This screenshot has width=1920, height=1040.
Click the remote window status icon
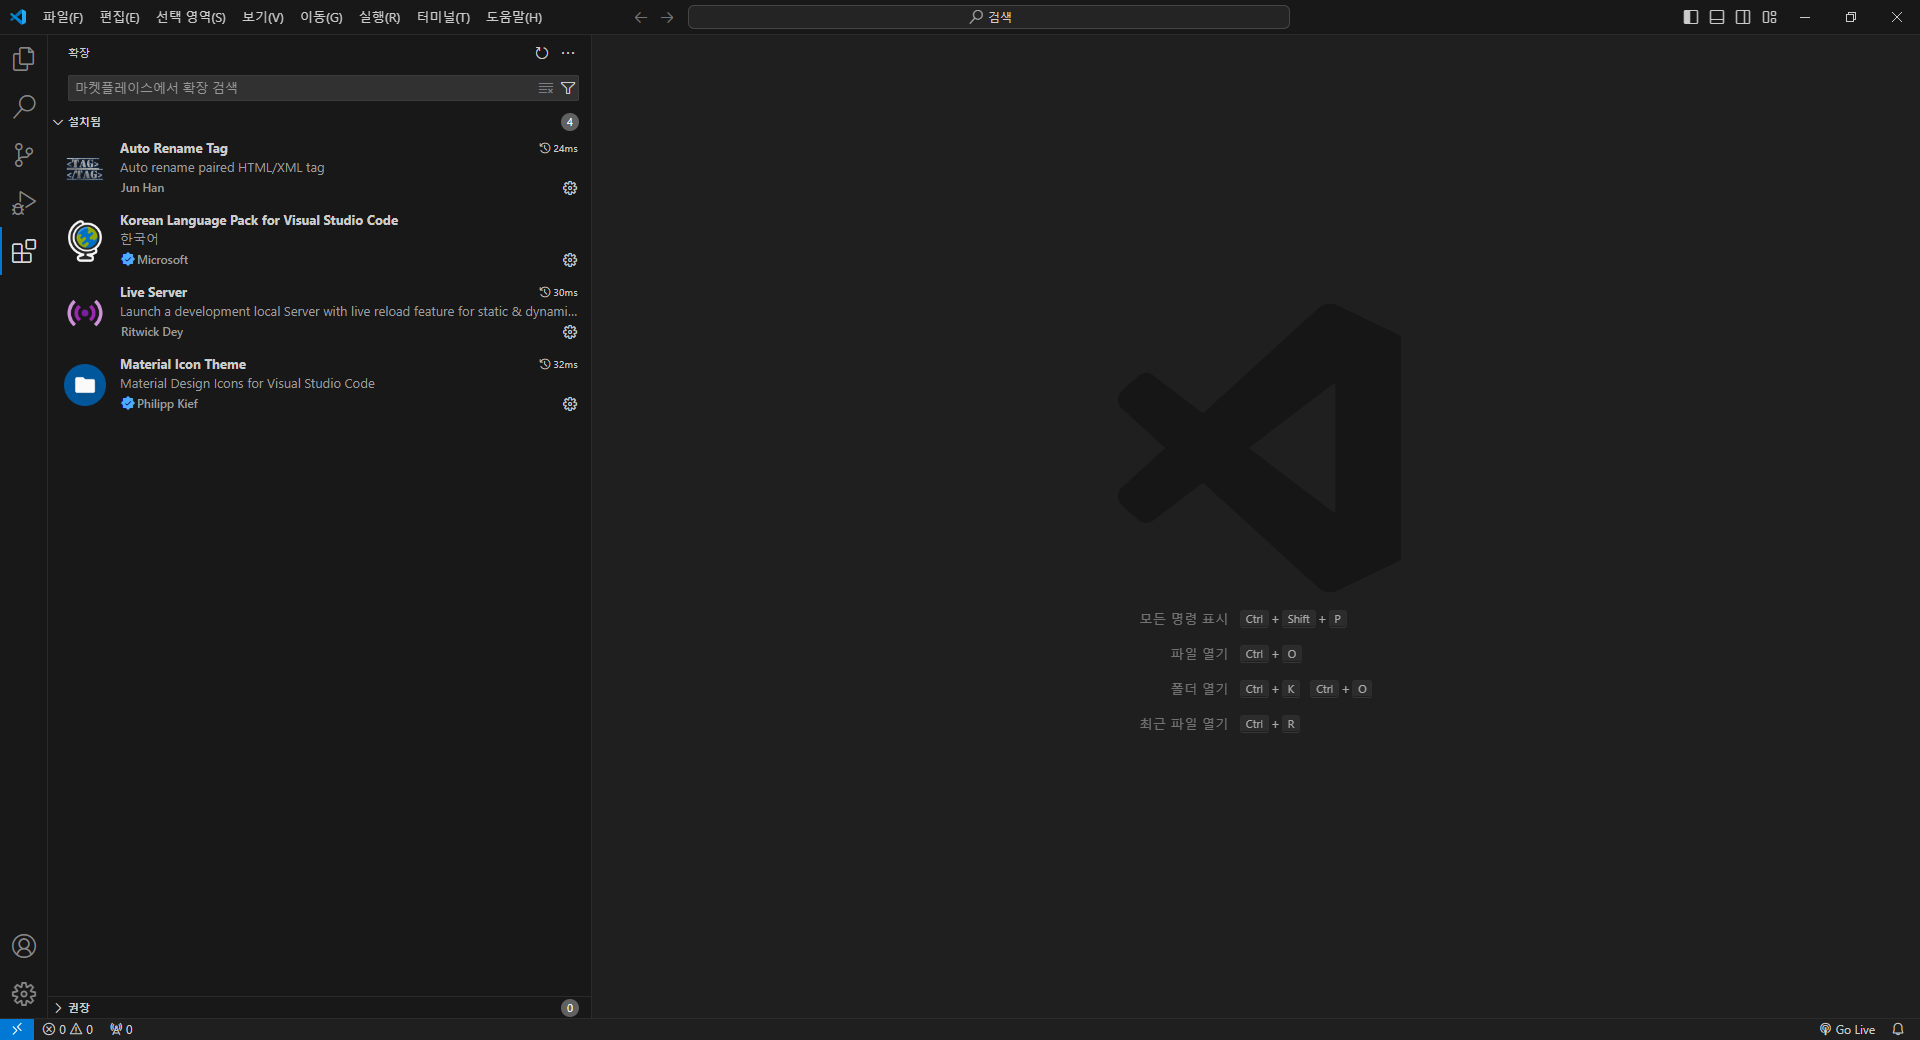click(17, 1029)
